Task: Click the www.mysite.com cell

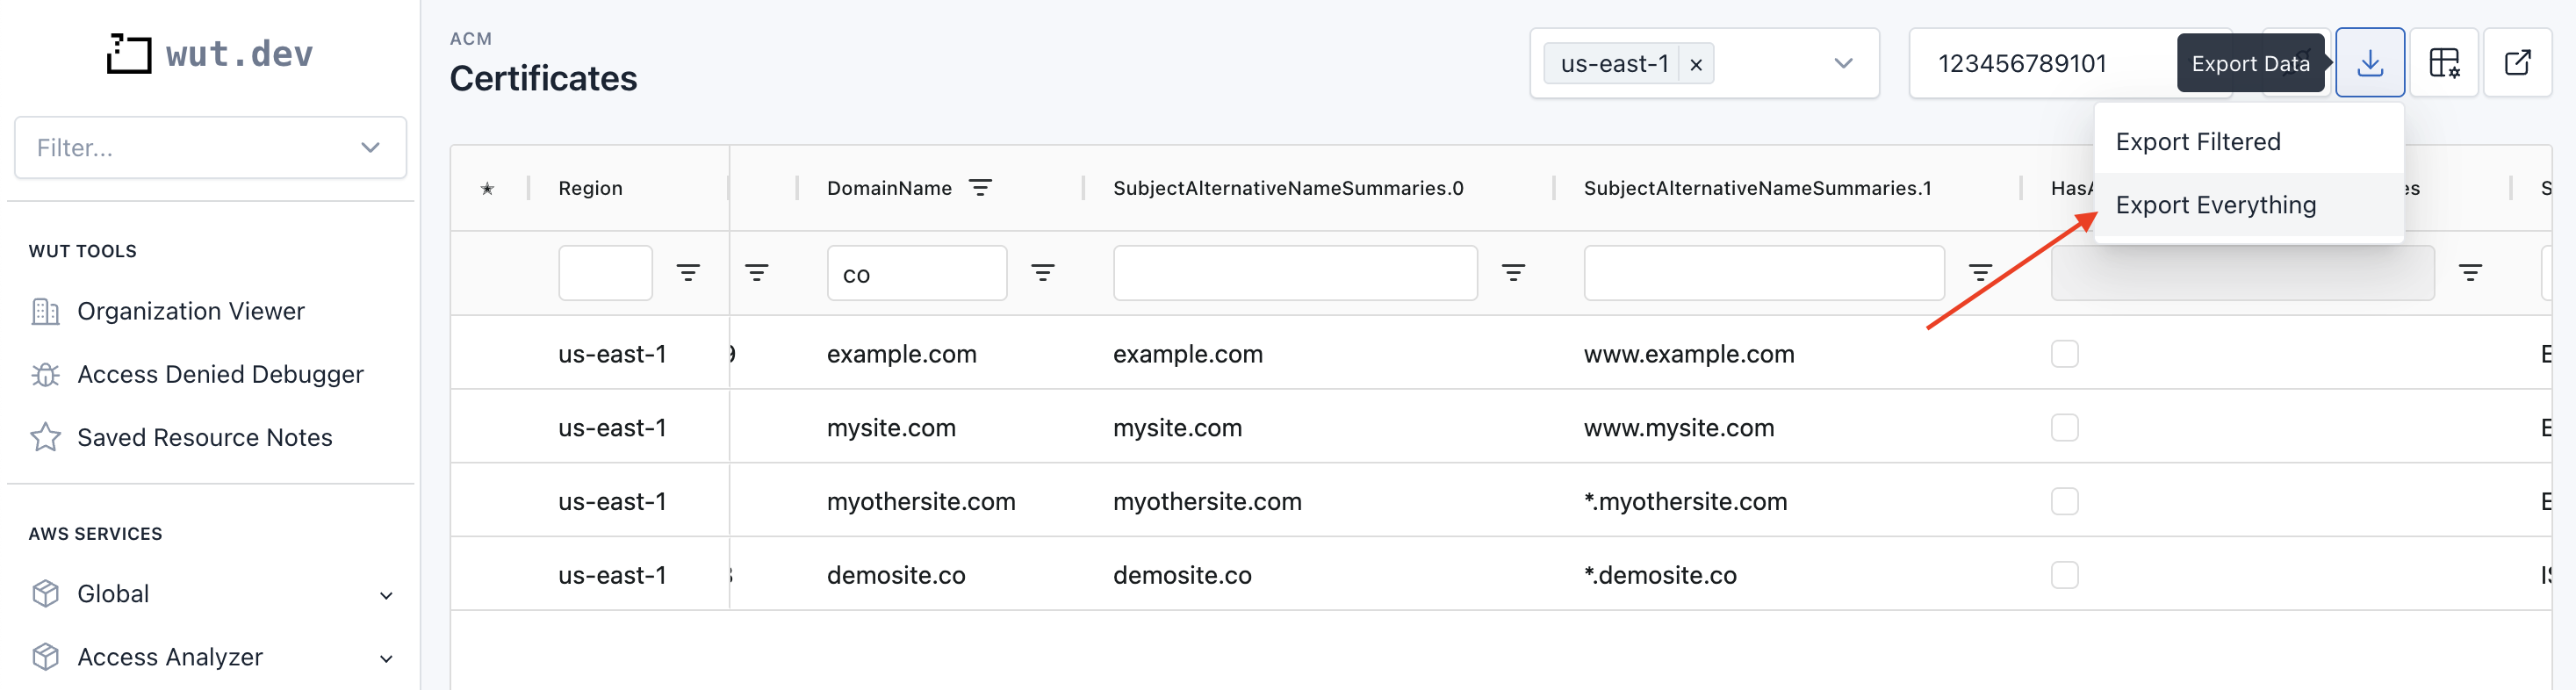Action: click(1679, 429)
